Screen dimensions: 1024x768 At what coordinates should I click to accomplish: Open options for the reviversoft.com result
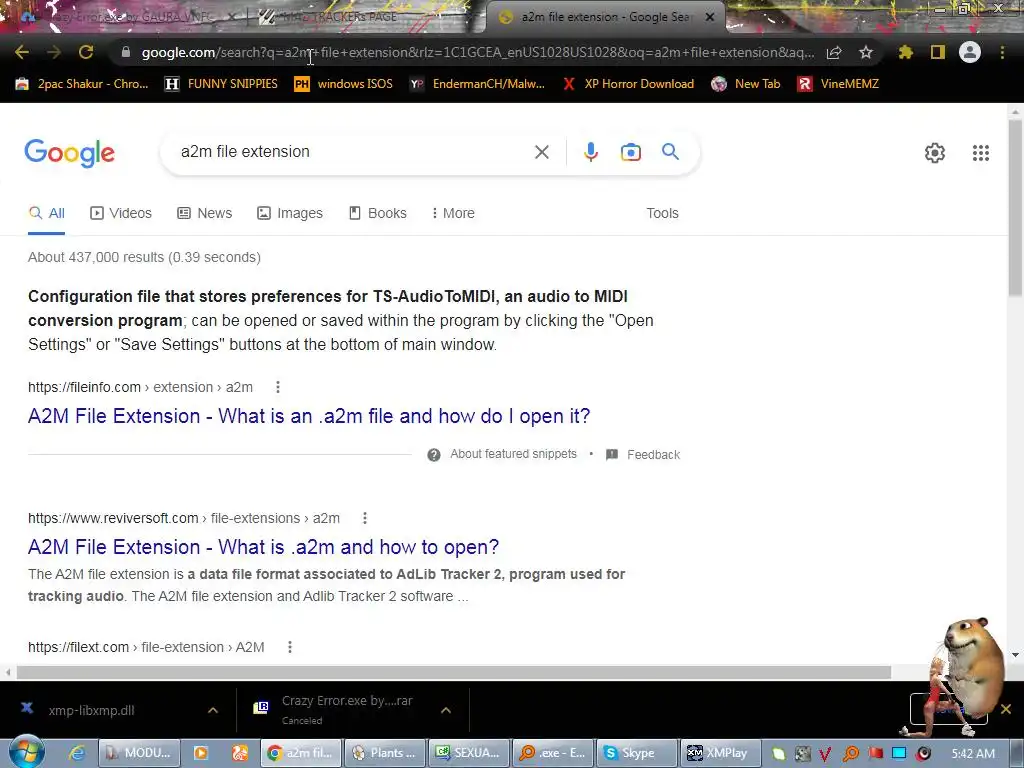(364, 518)
